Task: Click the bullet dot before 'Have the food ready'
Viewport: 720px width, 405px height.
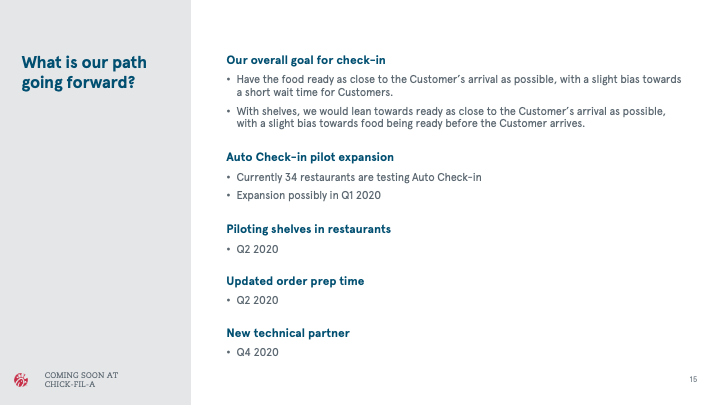Action: point(229,78)
